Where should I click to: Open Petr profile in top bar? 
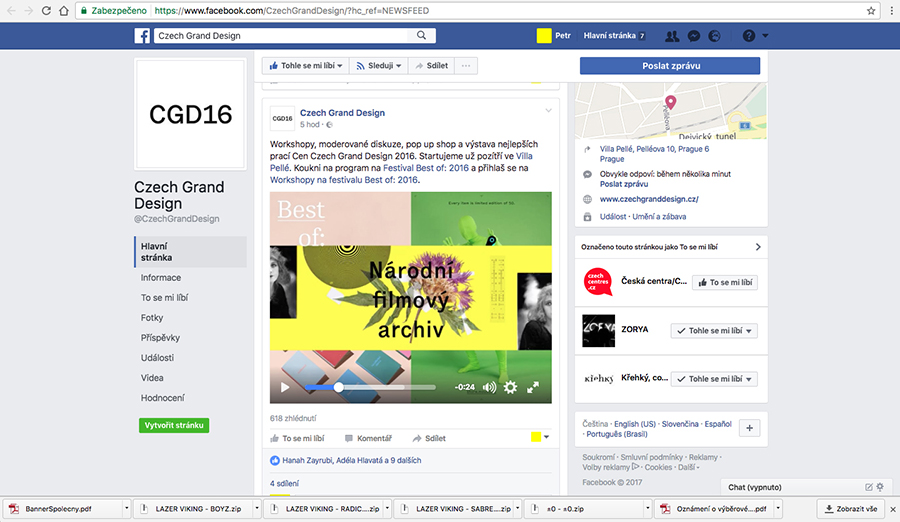coord(563,36)
